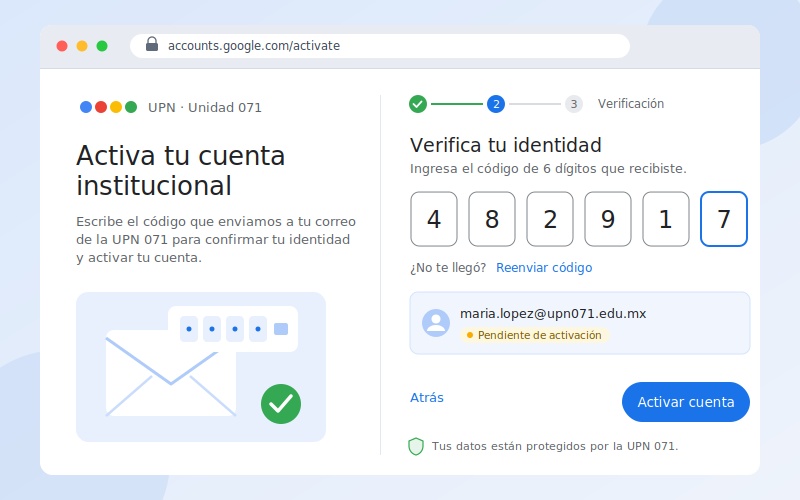This screenshot has height=500, width=800.
Task: Click Tus datos están protegidos text
Action: click(x=555, y=446)
